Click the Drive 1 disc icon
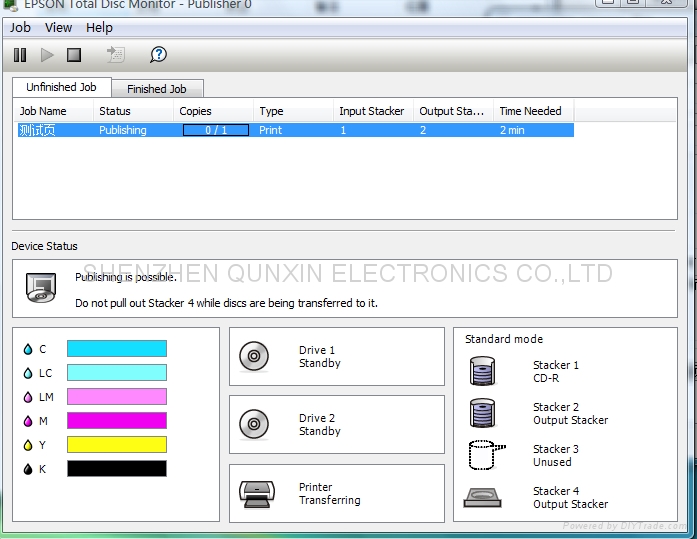 pyautogui.click(x=254, y=356)
